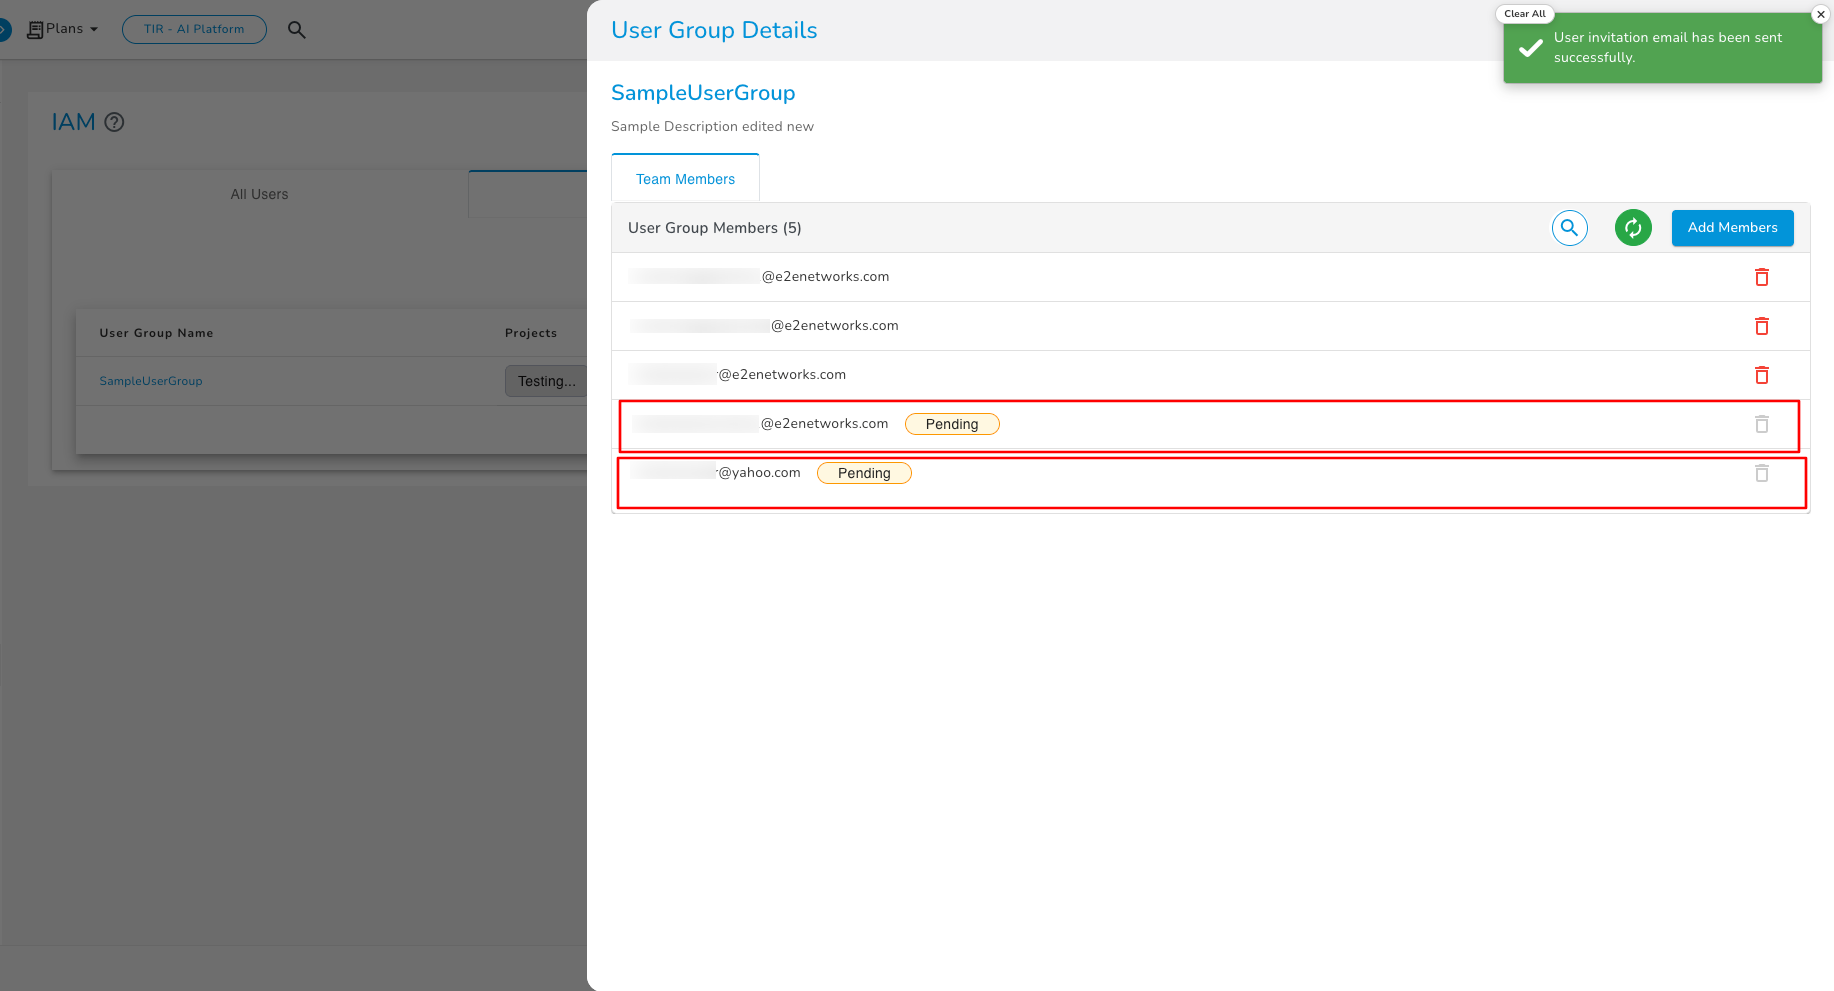This screenshot has width=1834, height=991.
Task: Expand the Plans dropdown
Action: 64,29
